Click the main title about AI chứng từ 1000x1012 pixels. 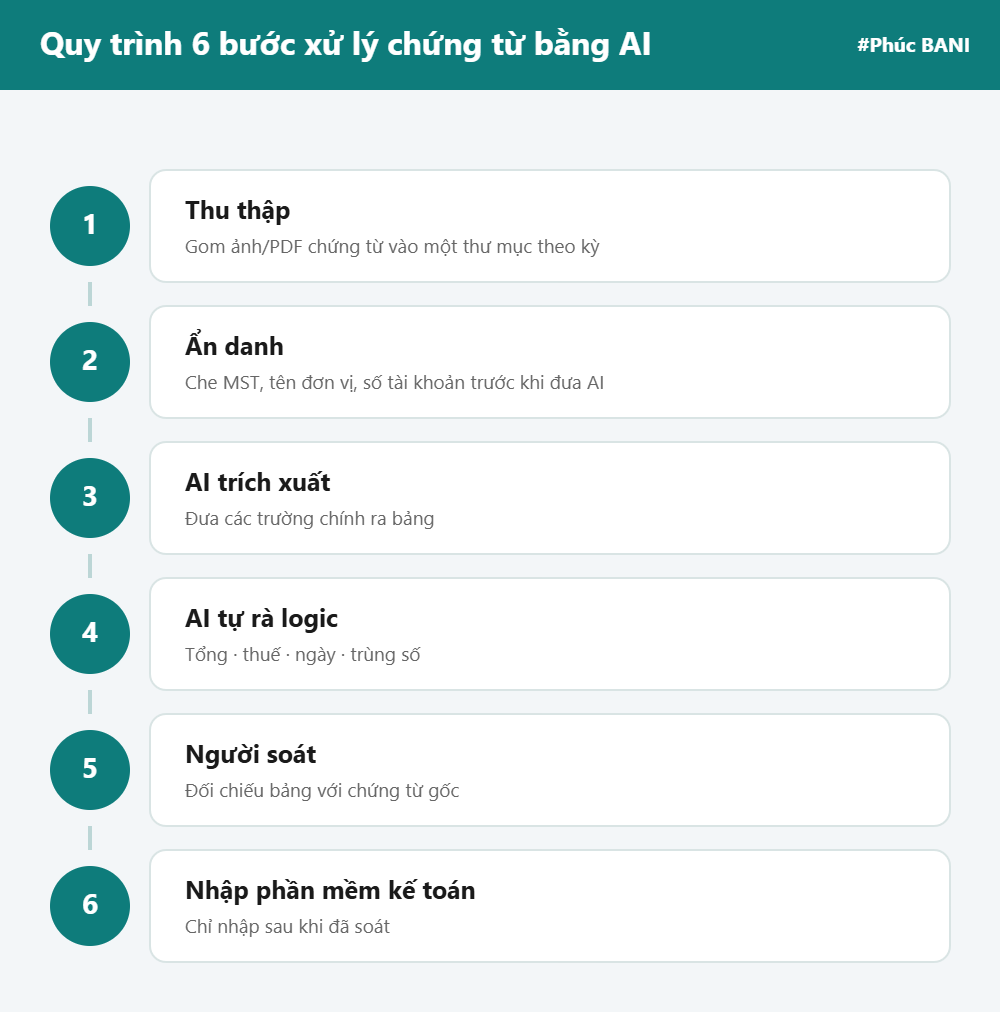tap(345, 45)
